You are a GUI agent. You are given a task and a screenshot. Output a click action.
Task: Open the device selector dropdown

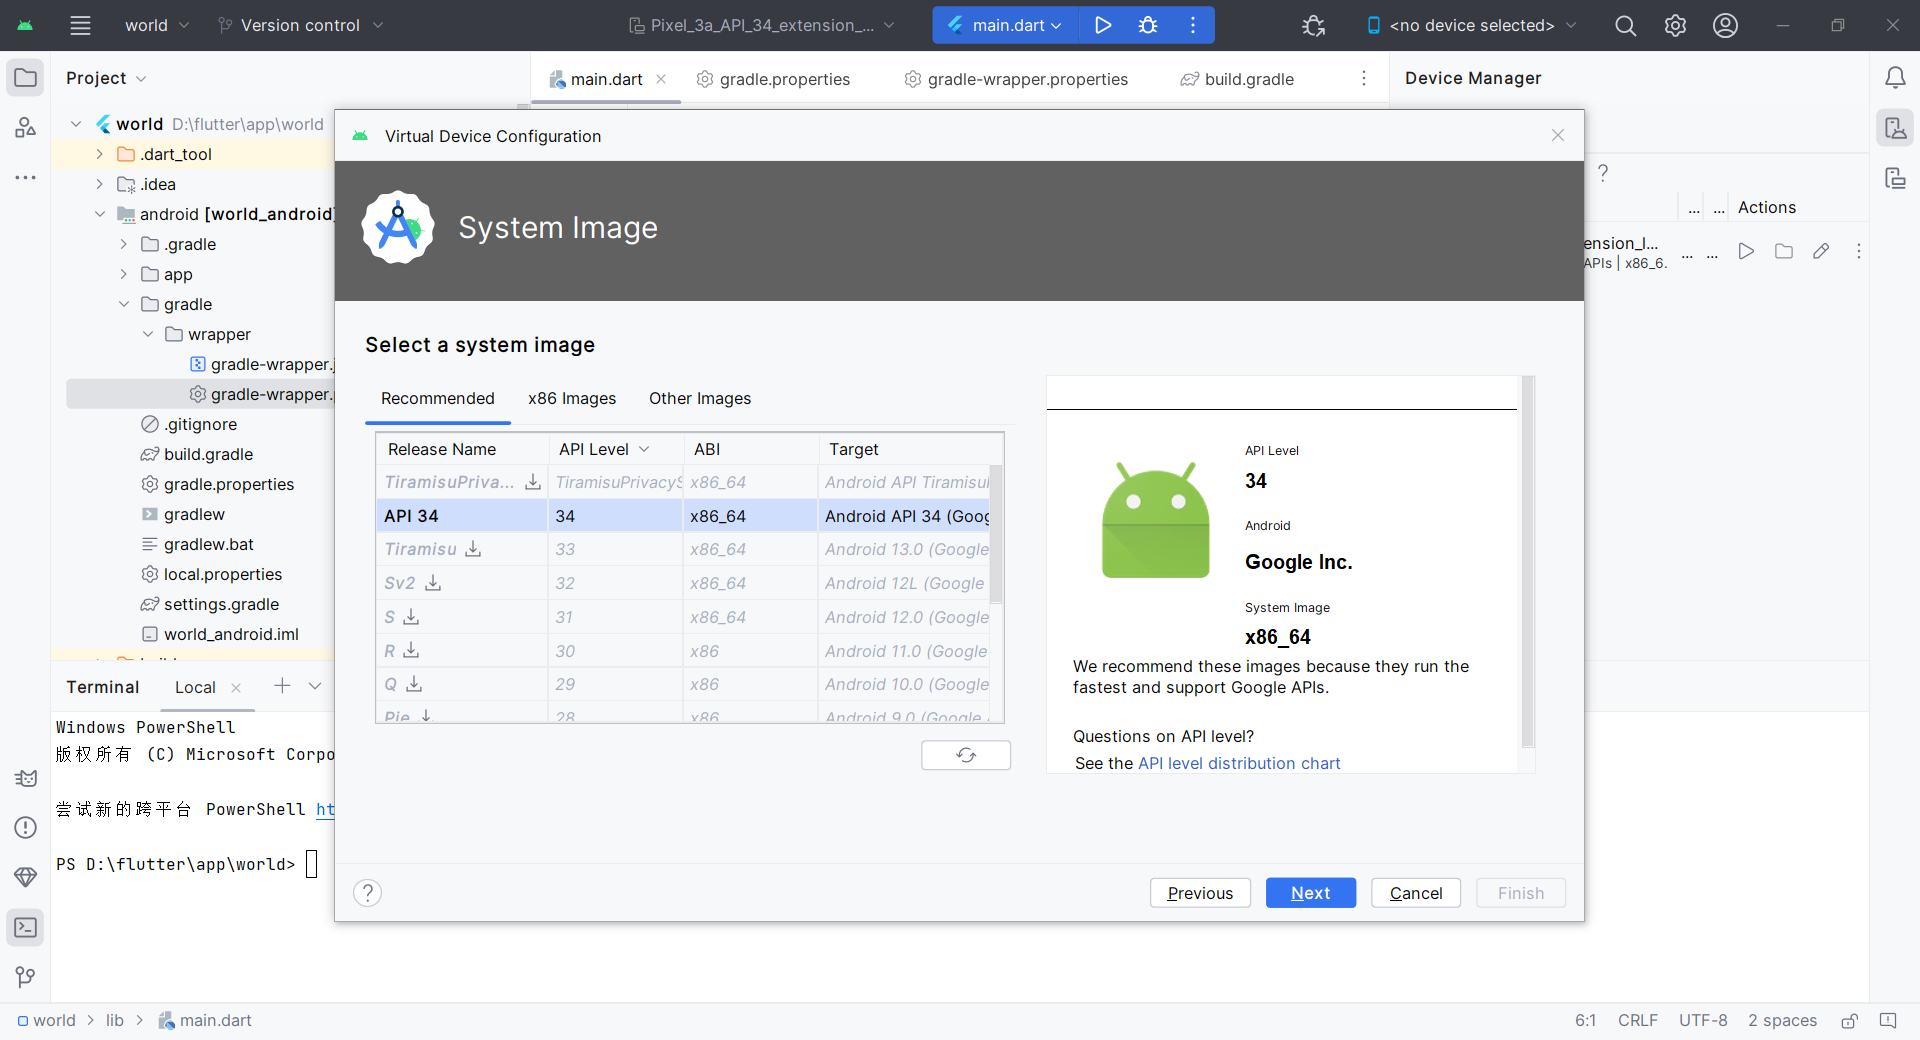[1471, 25]
